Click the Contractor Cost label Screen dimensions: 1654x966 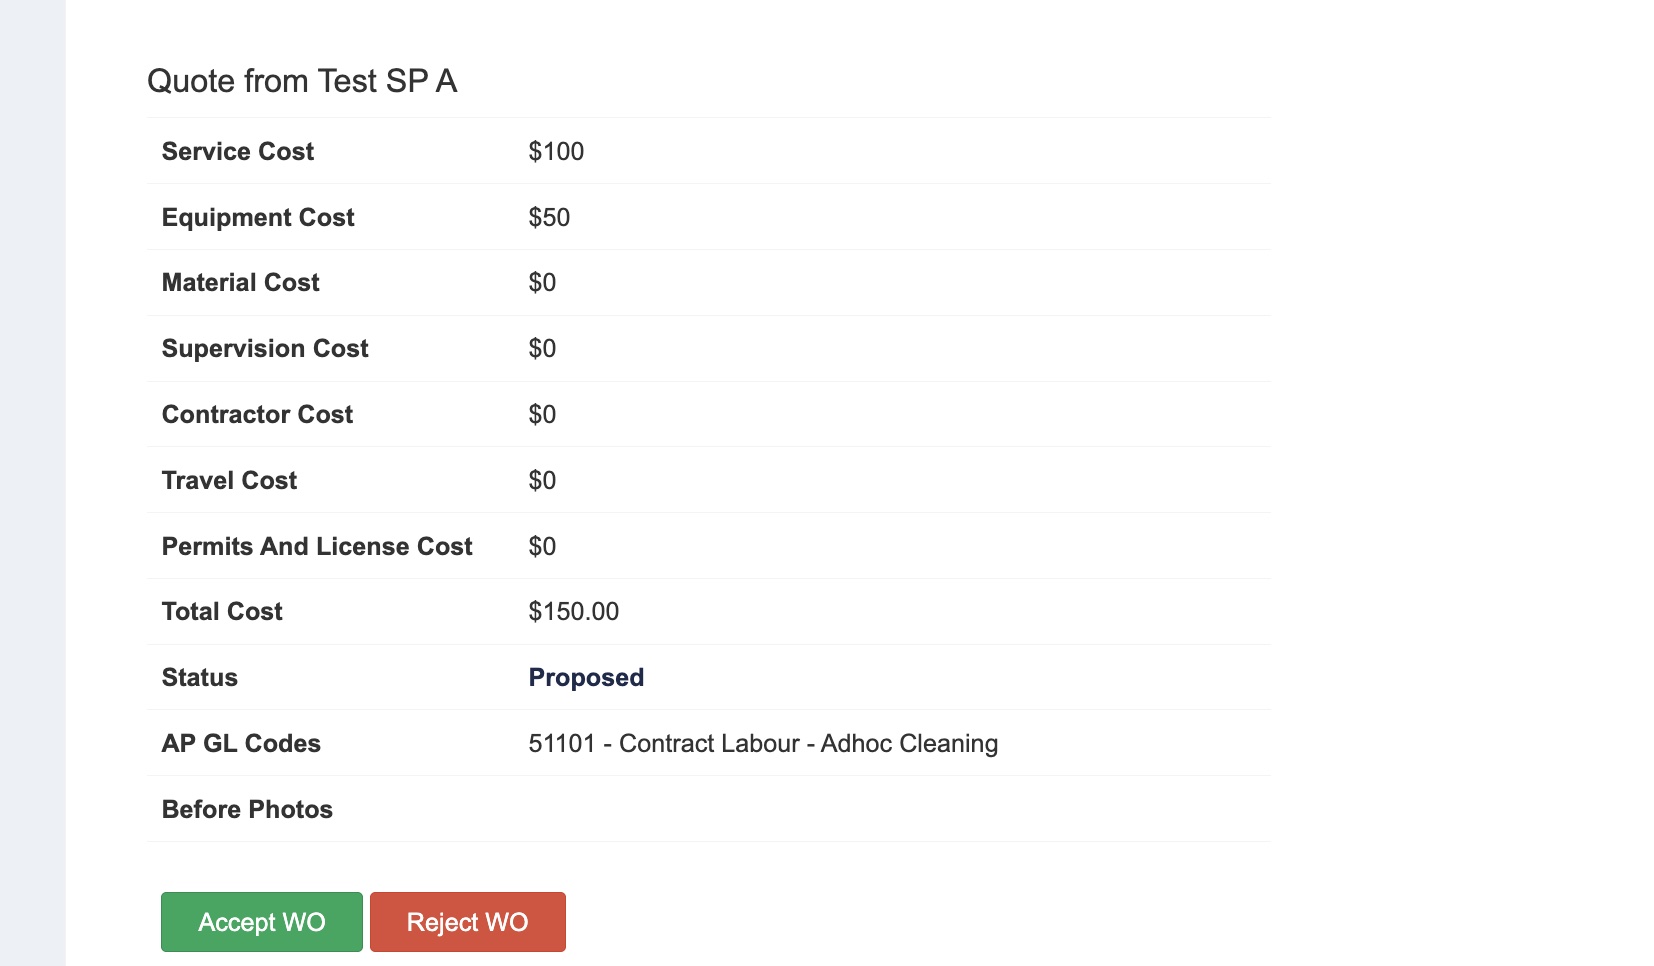(x=257, y=415)
